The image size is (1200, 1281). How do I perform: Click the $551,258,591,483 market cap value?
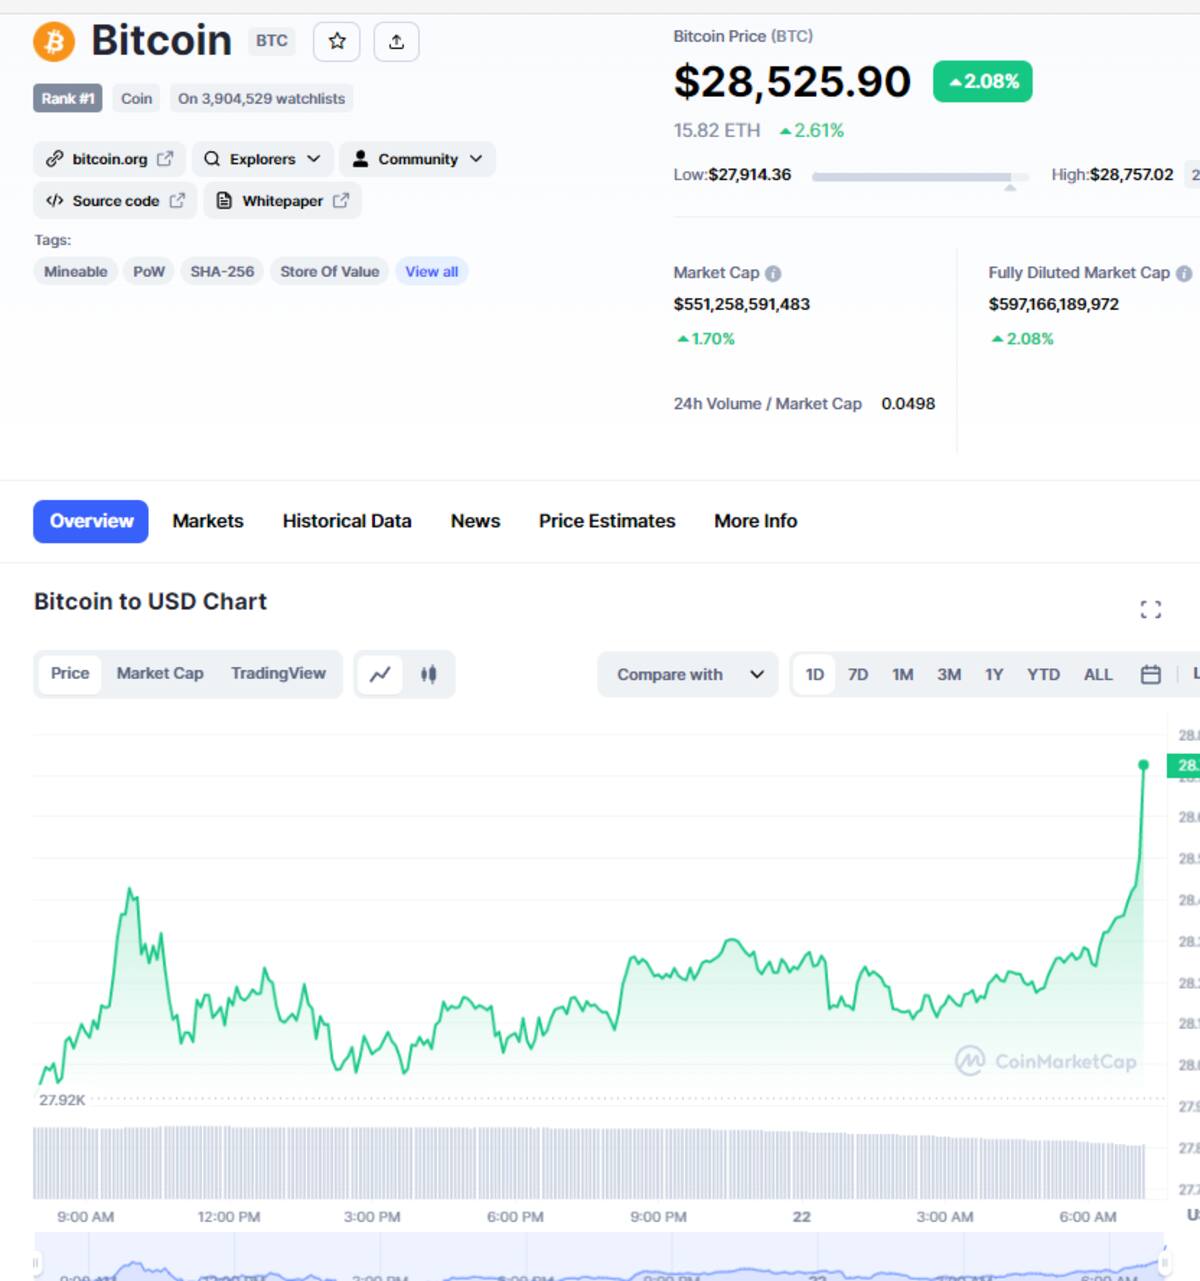[x=742, y=304]
